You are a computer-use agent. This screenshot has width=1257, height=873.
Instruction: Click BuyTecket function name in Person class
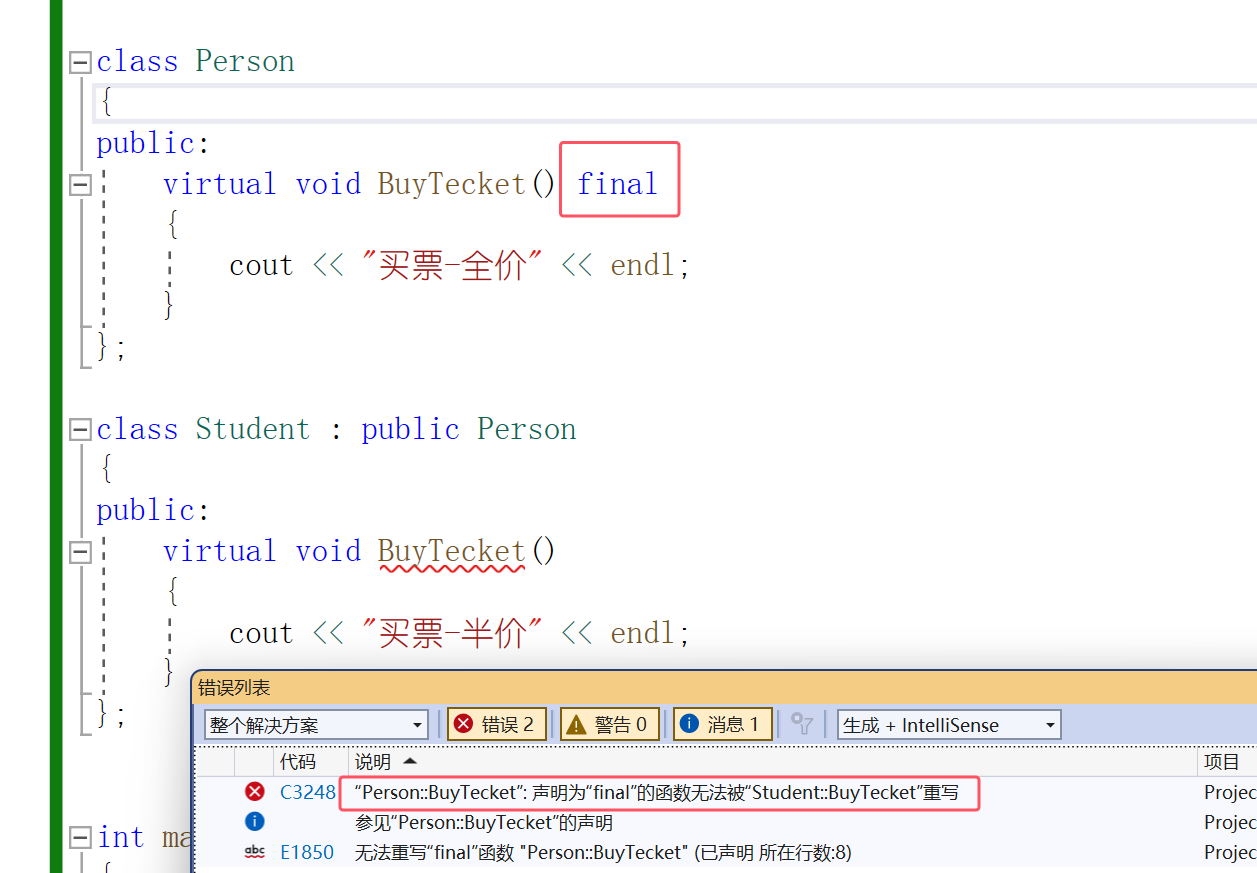click(451, 184)
